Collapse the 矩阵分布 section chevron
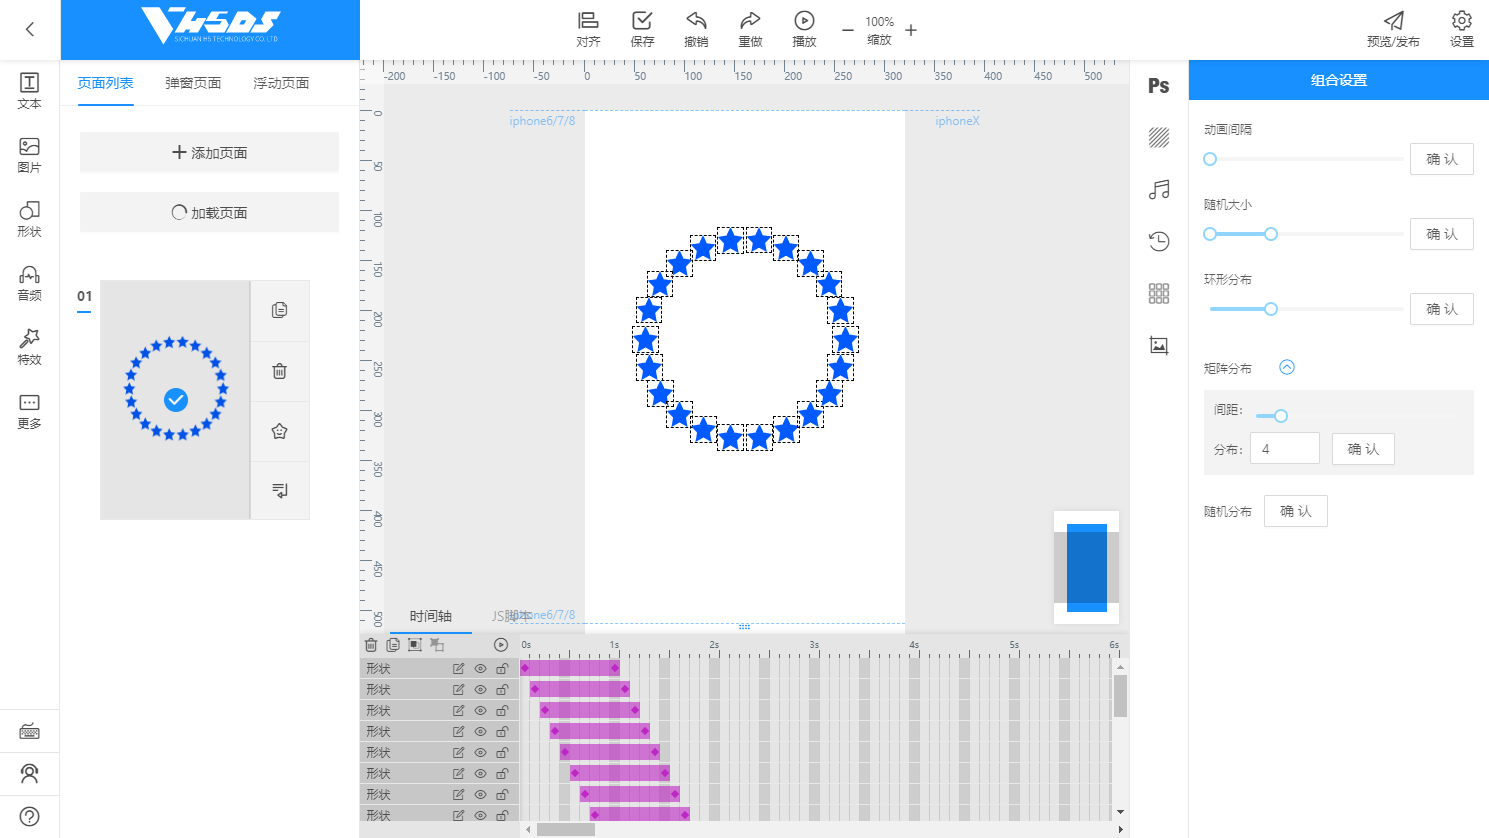This screenshot has height=838, width=1489. pyautogui.click(x=1287, y=367)
